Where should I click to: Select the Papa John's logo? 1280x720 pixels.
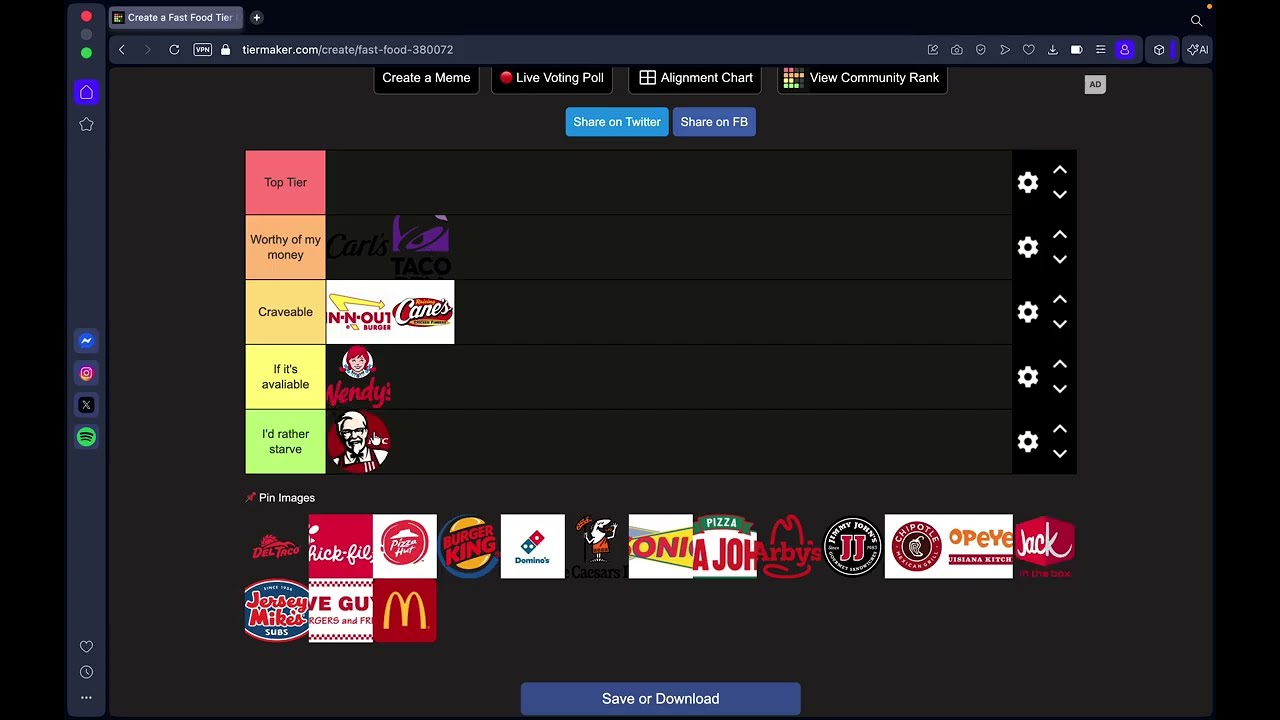724,547
